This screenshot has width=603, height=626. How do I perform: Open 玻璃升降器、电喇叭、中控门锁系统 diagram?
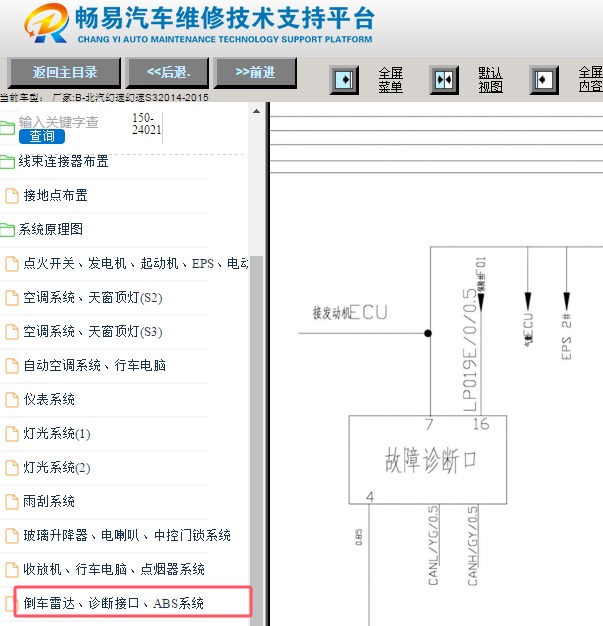point(127,535)
